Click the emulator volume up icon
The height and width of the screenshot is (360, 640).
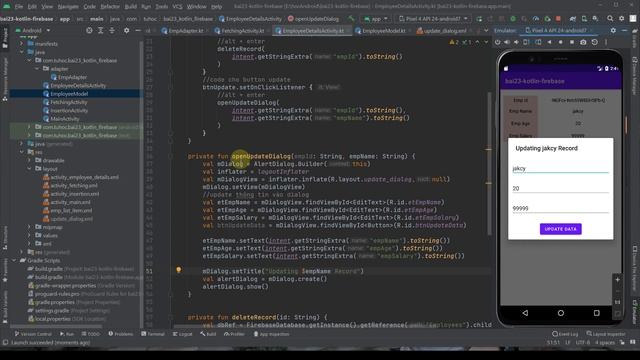tap(507, 42)
